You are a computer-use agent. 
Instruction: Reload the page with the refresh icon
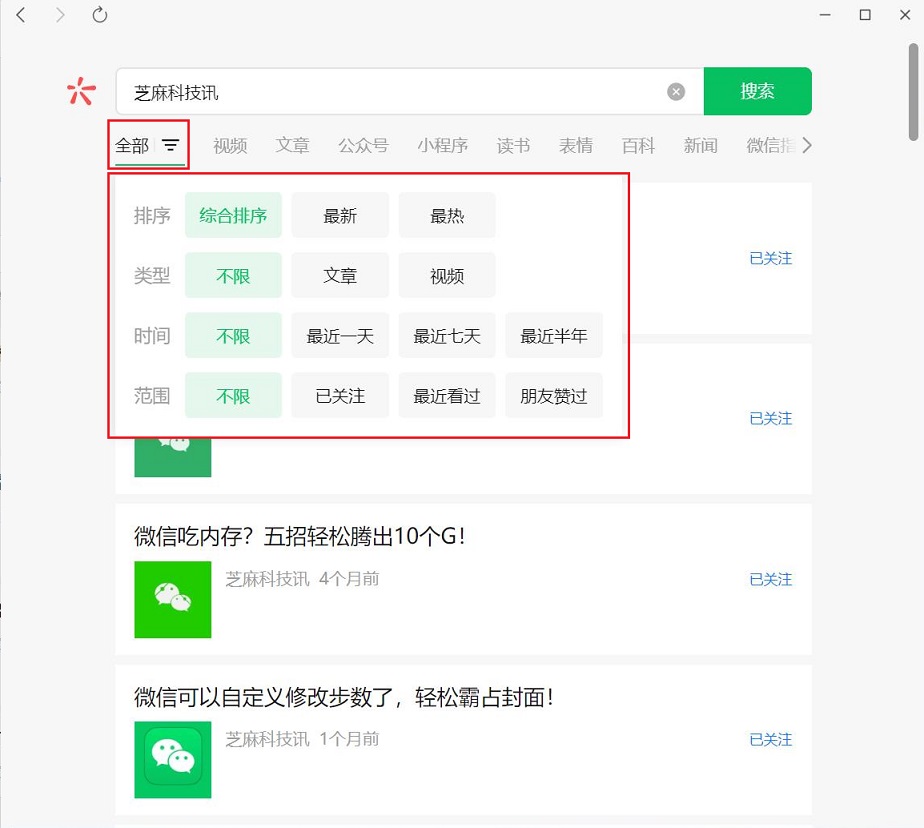[100, 15]
